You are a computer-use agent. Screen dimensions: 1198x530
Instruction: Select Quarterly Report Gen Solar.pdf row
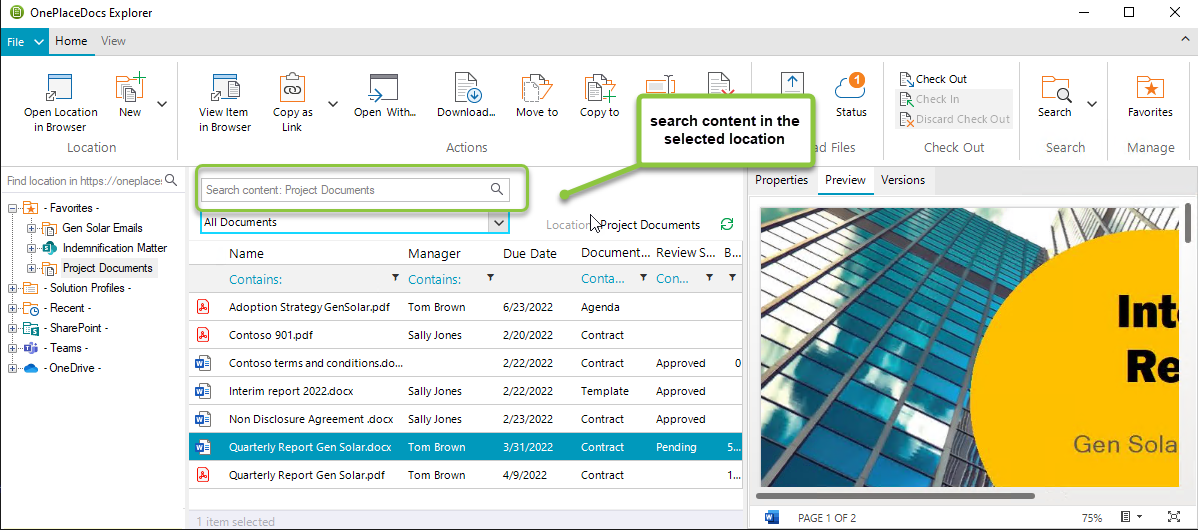[465, 475]
